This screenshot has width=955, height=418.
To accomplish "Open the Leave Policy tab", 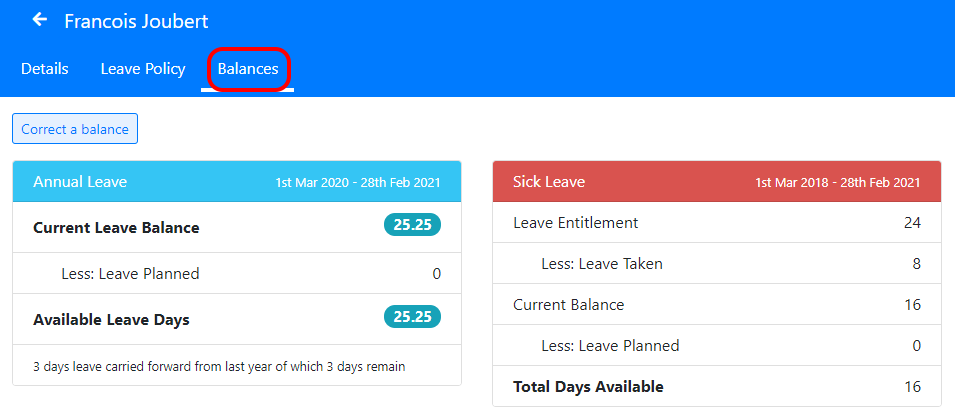I will (x=143, y=69).
